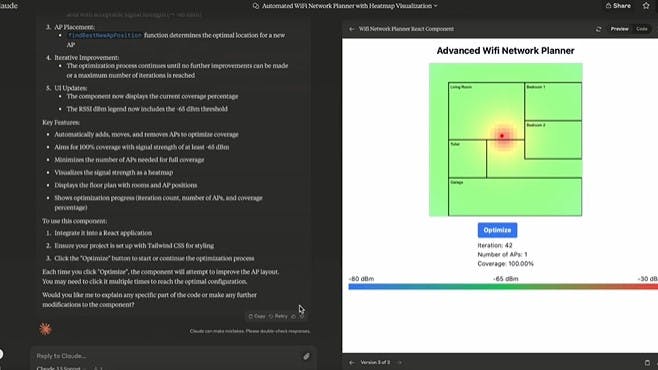Click 'Number of APs: 1' text
The height and width of the screenshot is (370, 658).
(x=502, y=255)
